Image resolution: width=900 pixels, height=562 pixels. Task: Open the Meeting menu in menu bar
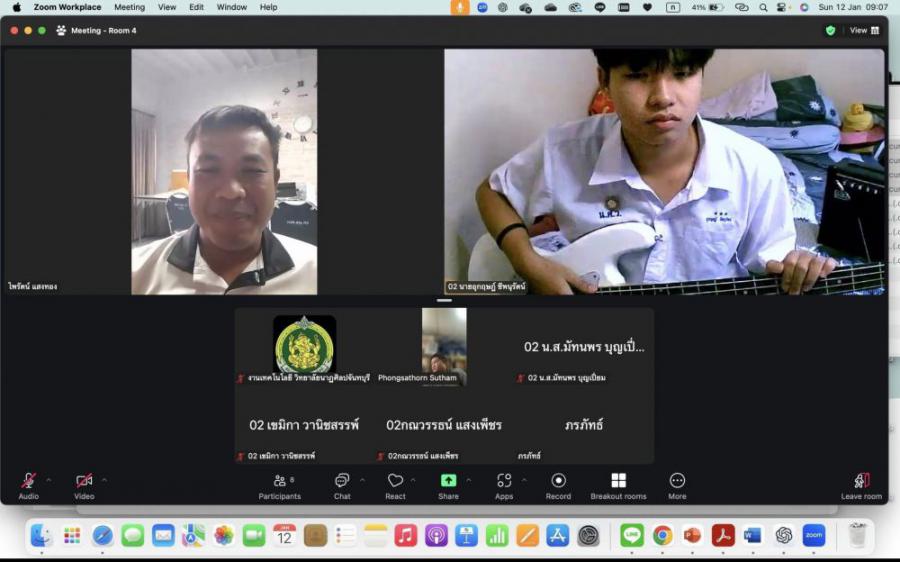[x=129, y=7]
